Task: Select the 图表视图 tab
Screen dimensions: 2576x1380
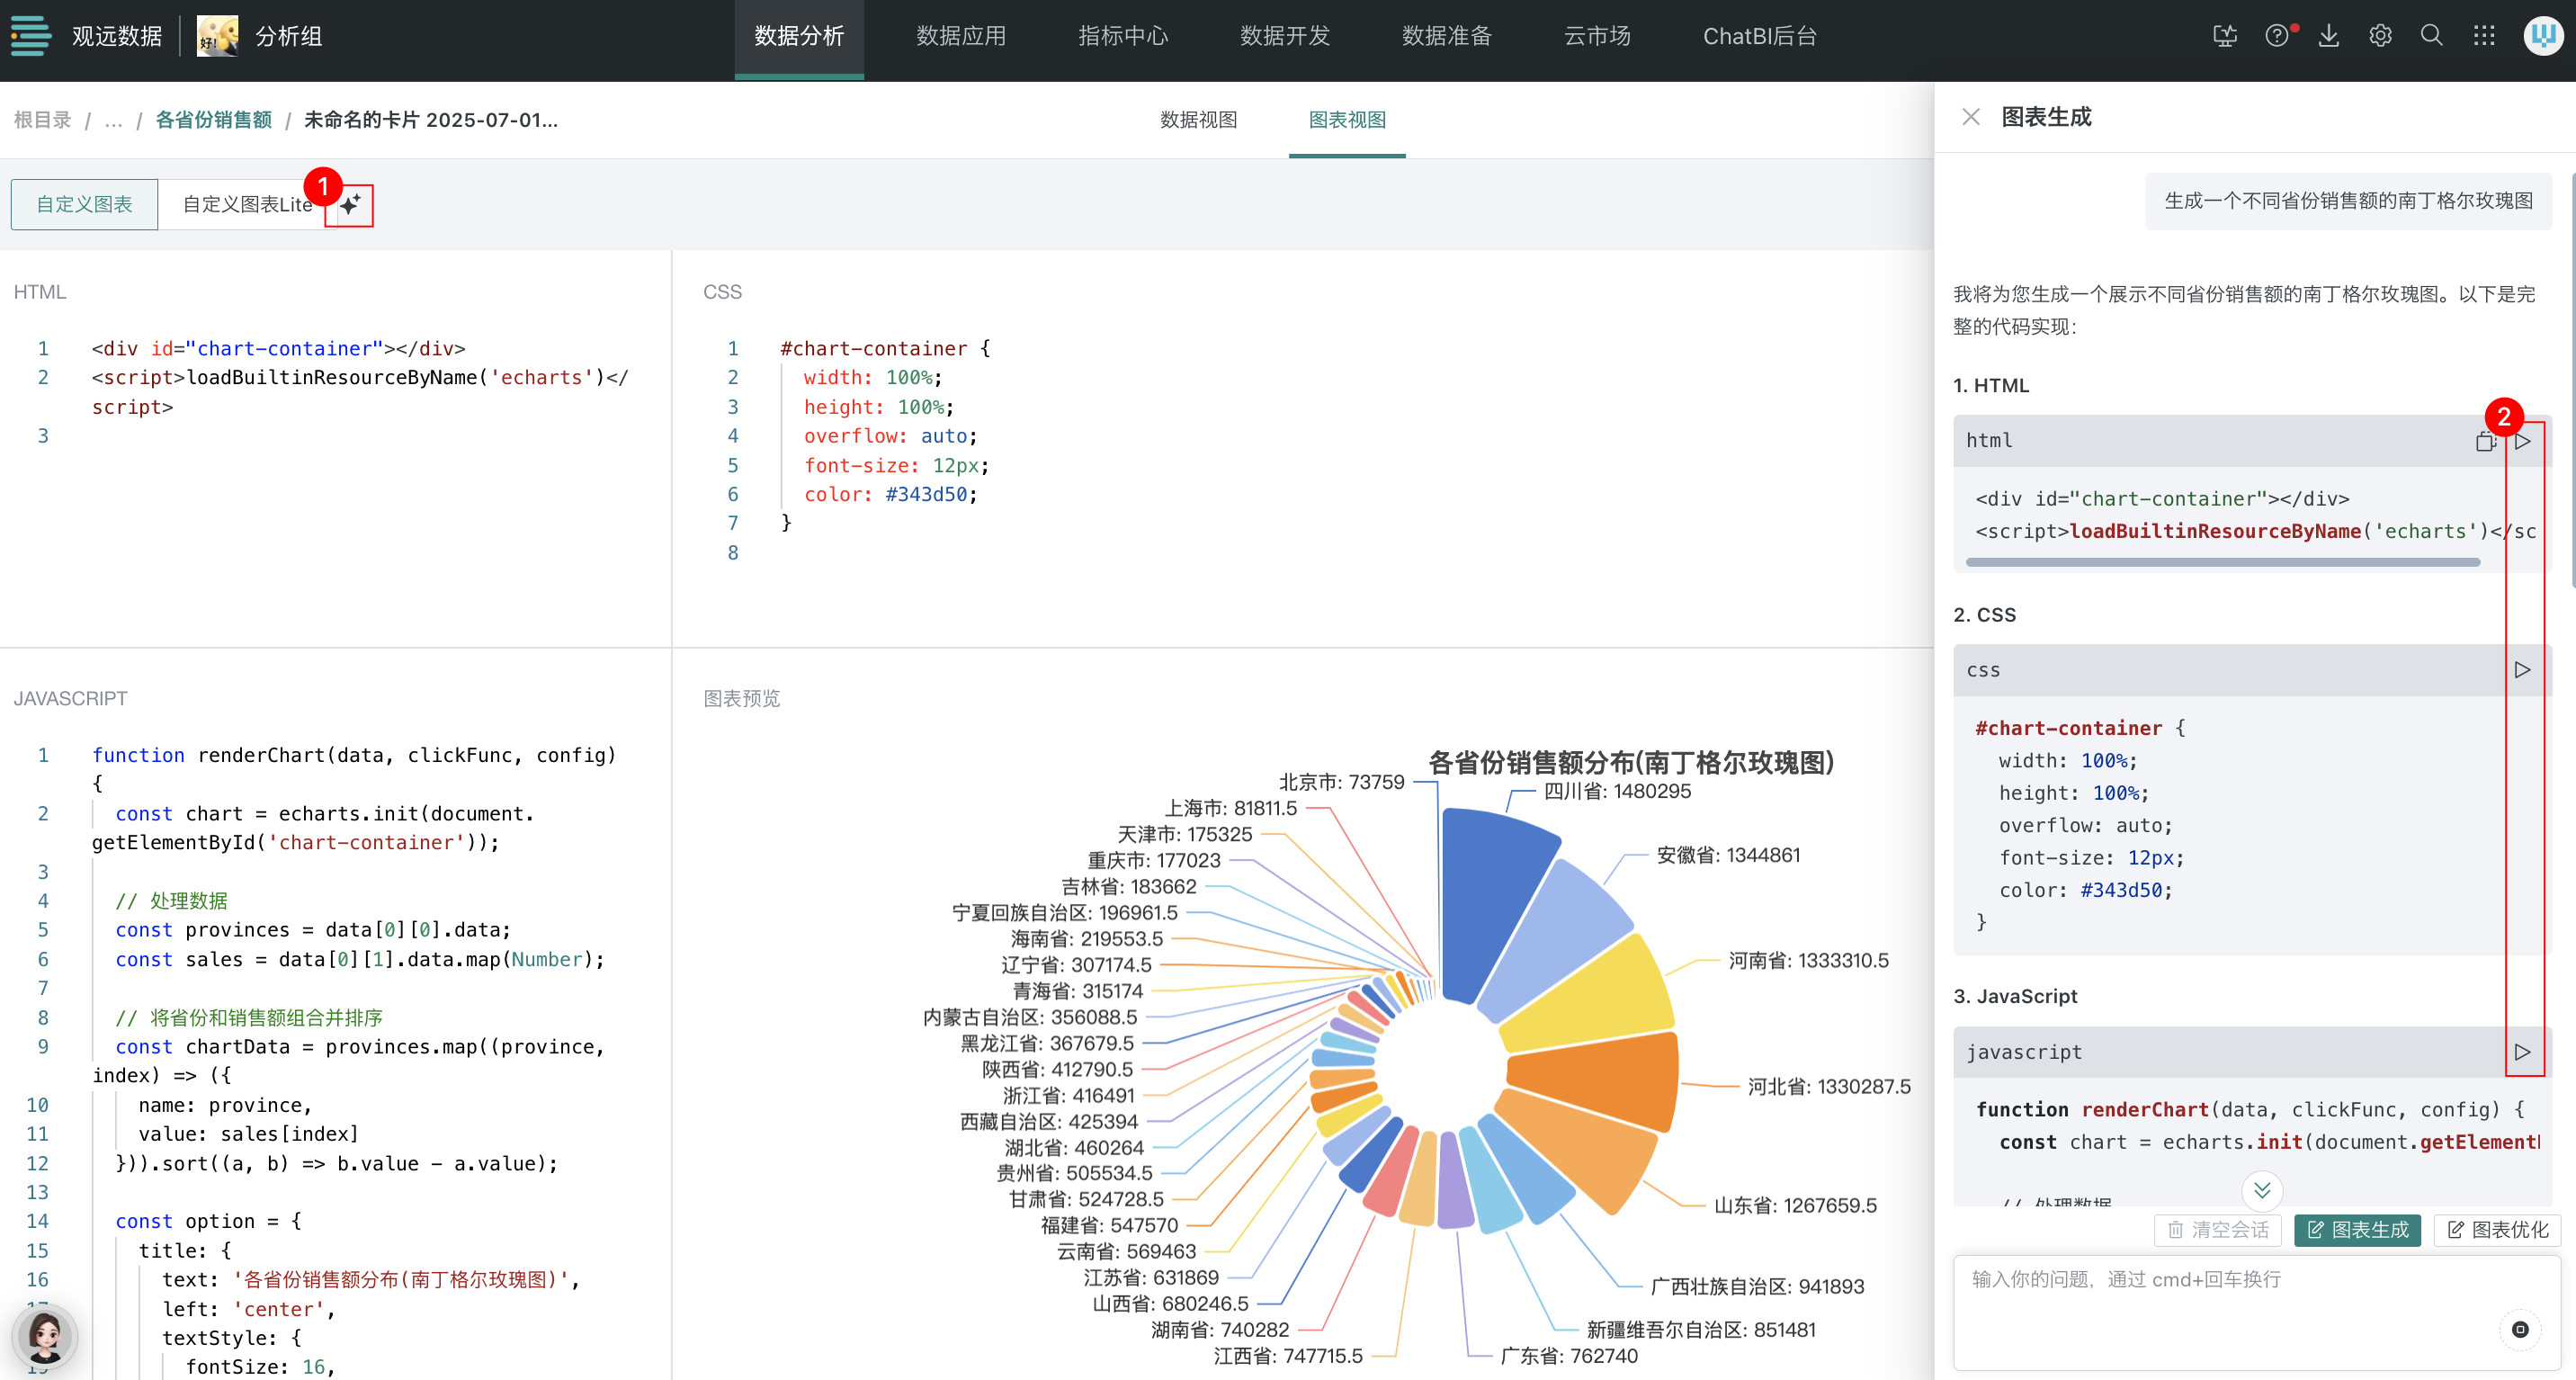Action: (x=1347, y=120)
